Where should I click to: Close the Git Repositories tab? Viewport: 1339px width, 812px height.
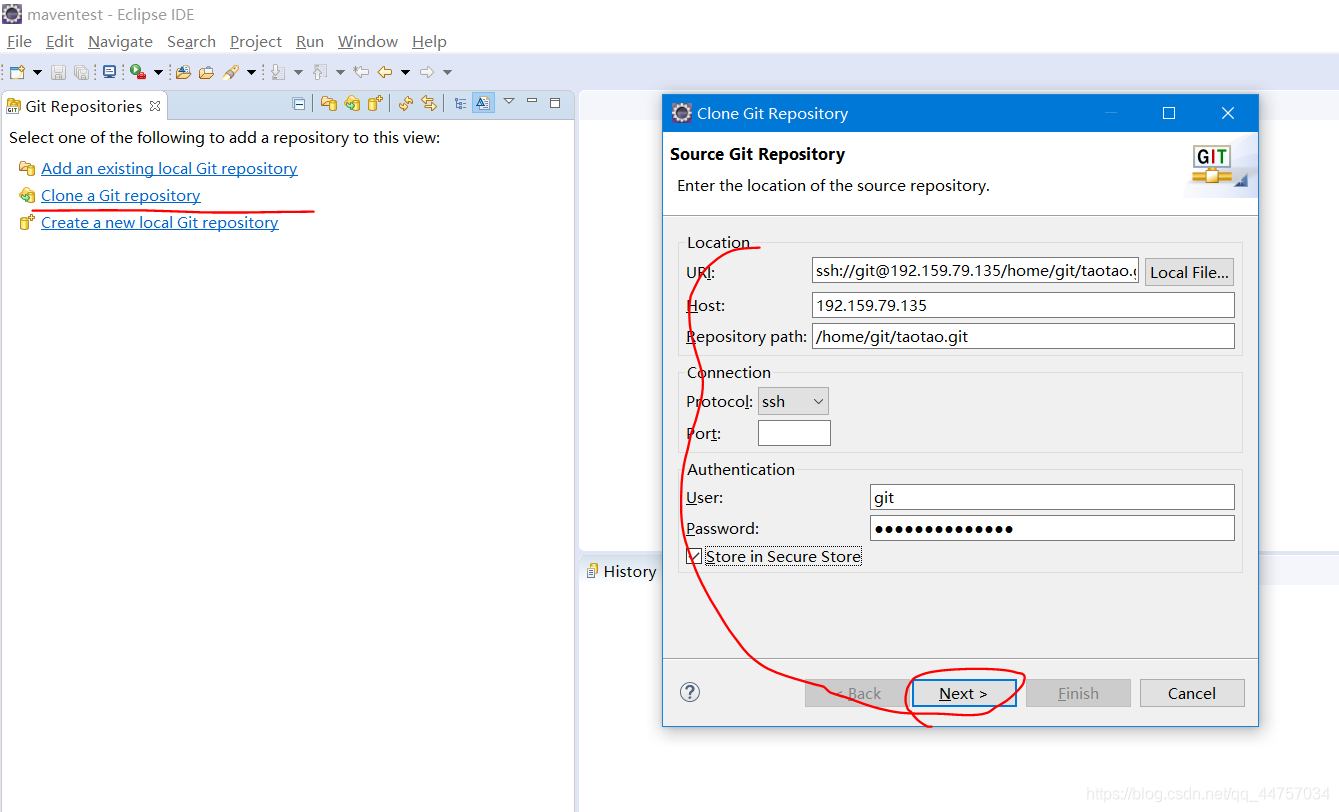click(x=154, y=105)
